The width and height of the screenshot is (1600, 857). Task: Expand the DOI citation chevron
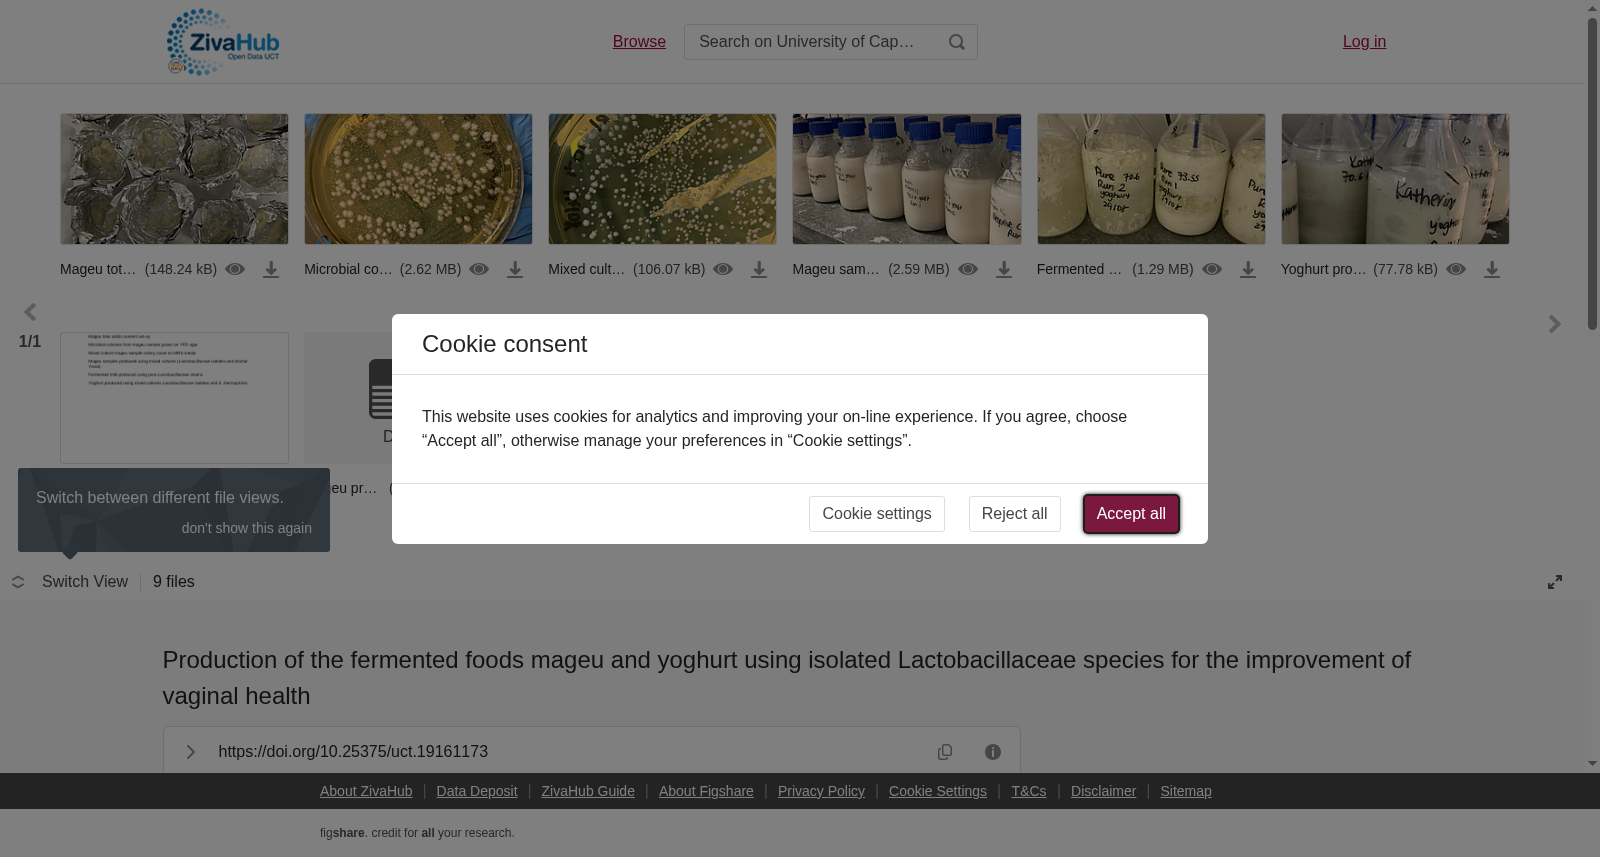191,752
